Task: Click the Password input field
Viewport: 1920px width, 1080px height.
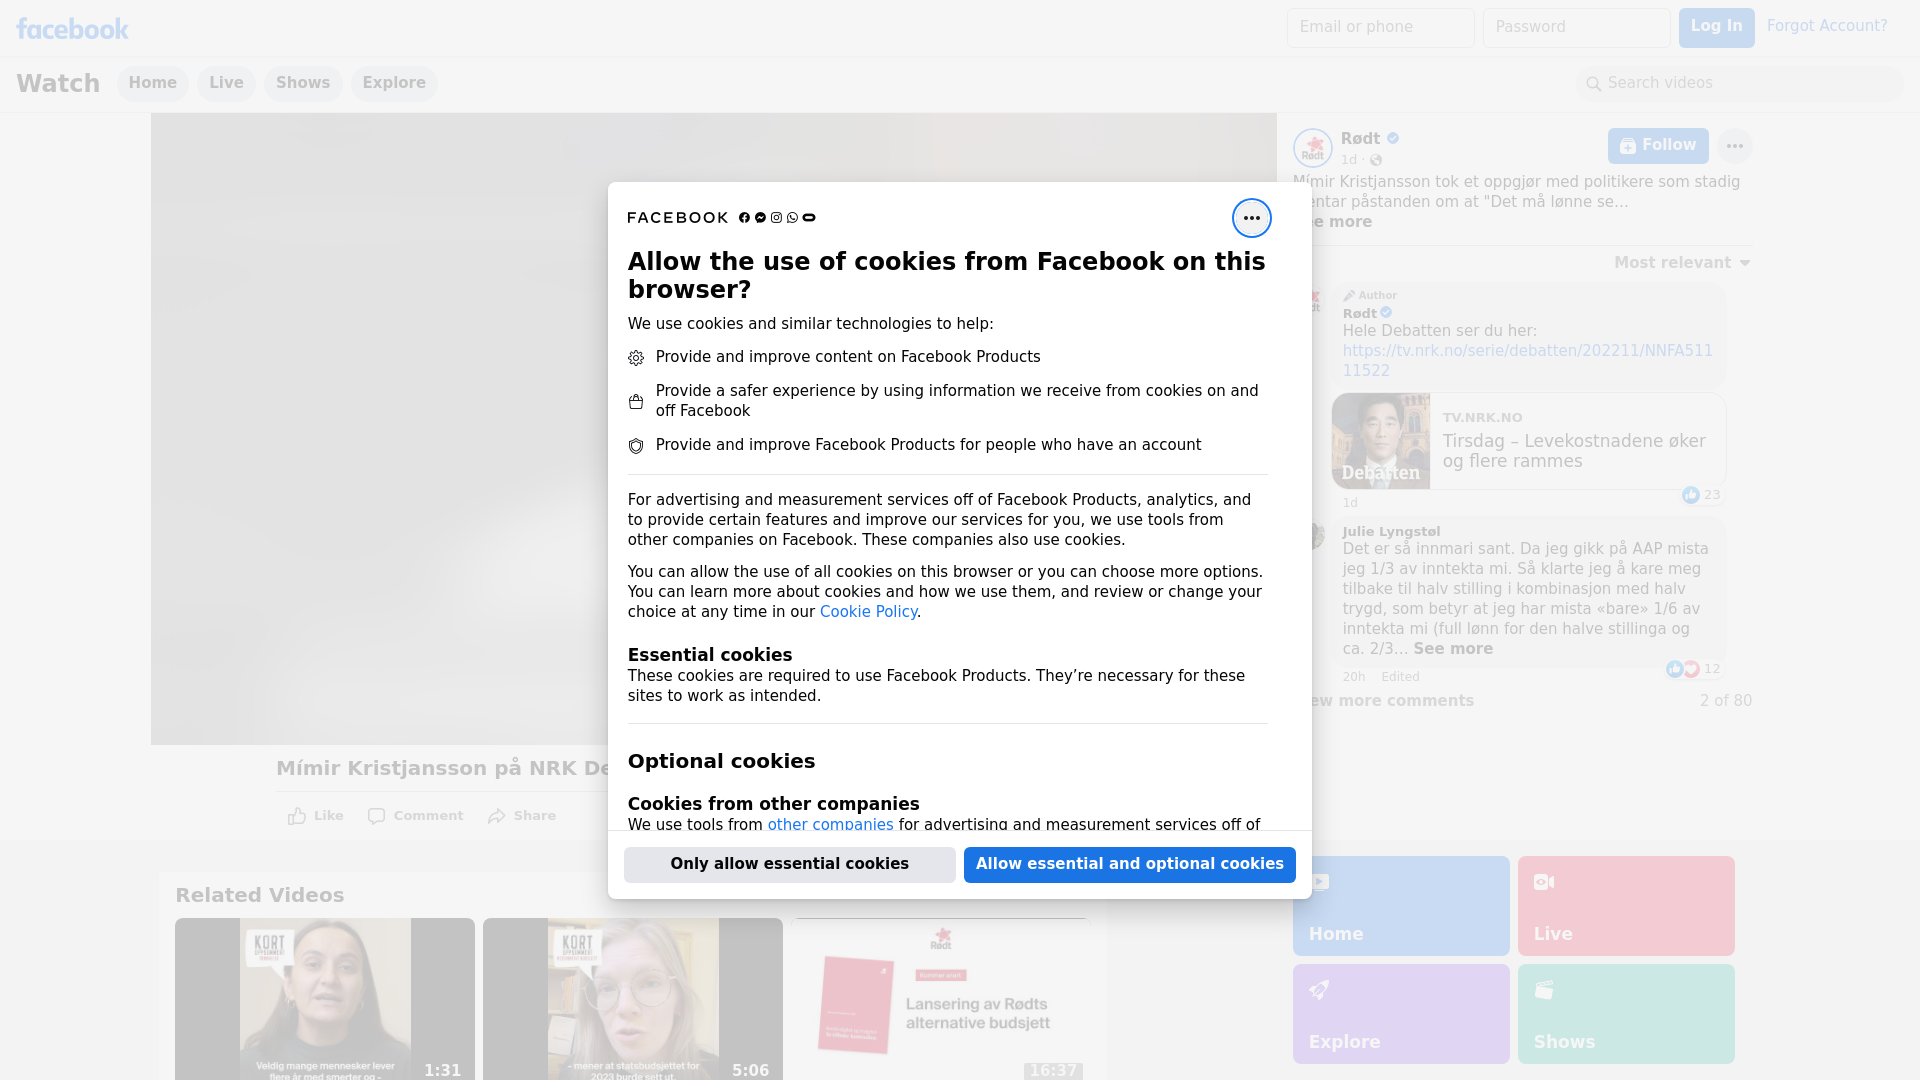Action: [1576, 28]
